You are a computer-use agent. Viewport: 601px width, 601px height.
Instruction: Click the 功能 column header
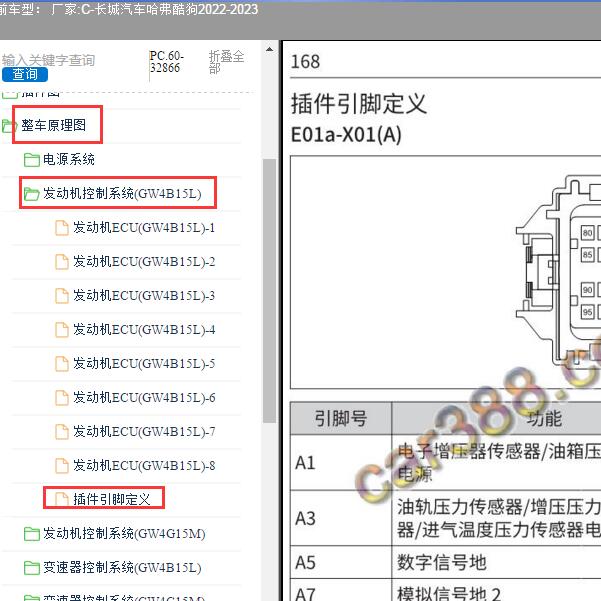point(544,418)
